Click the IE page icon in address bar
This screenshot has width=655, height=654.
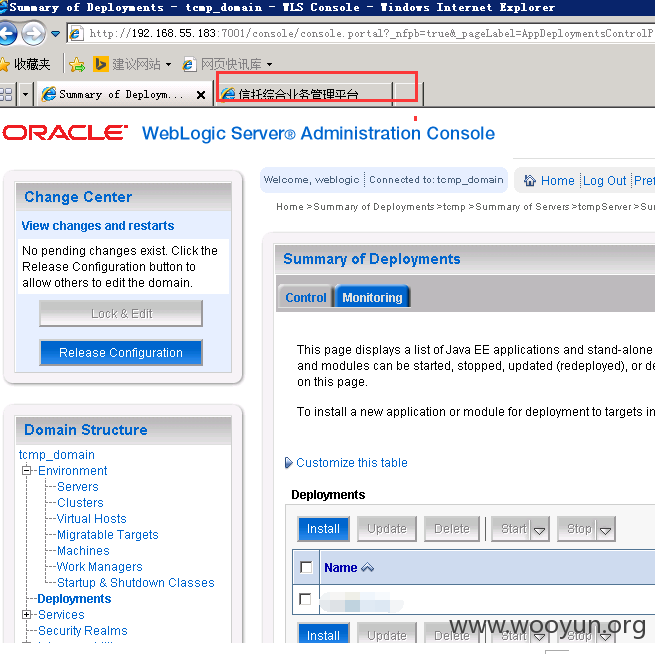76,33
